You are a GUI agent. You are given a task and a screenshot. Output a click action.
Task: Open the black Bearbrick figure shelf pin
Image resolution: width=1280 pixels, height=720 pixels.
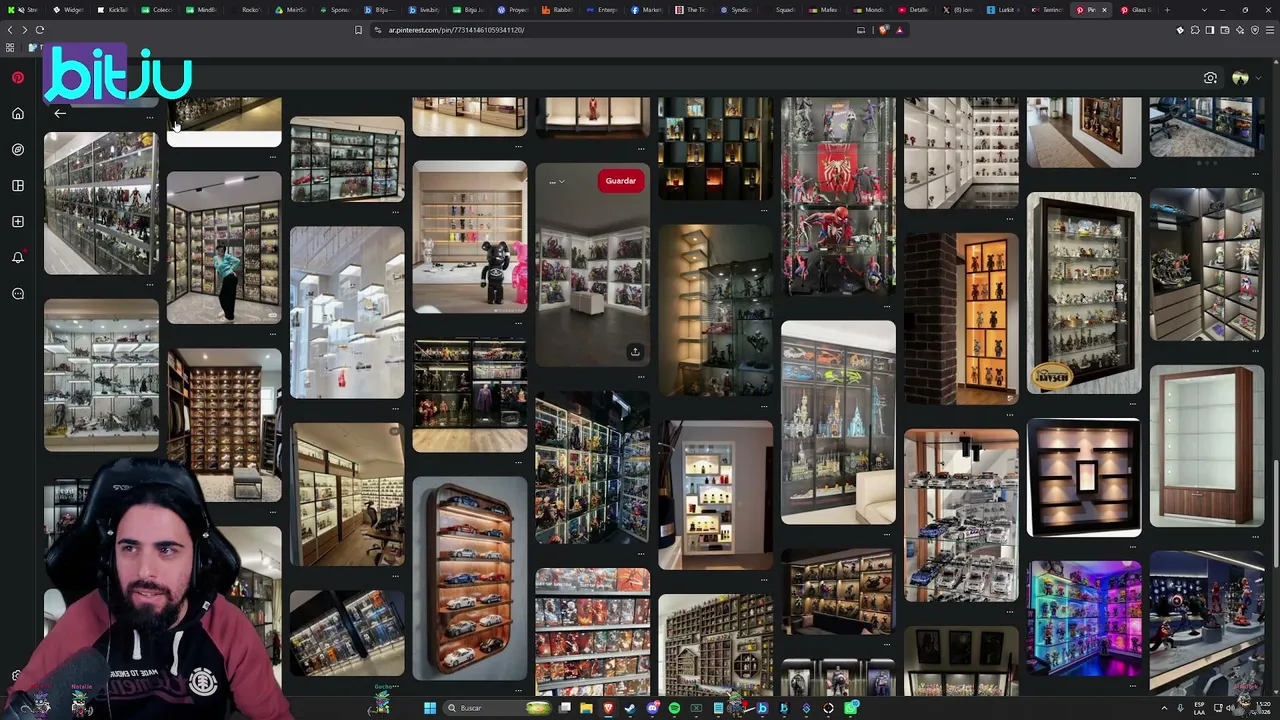click(470, 238)
